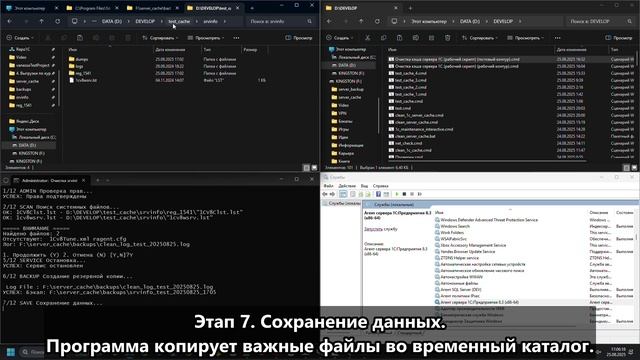The image size is (640, 360).
Task: Click Paste icon in DEVELOP Explorer toolbar
Action: 399,38
